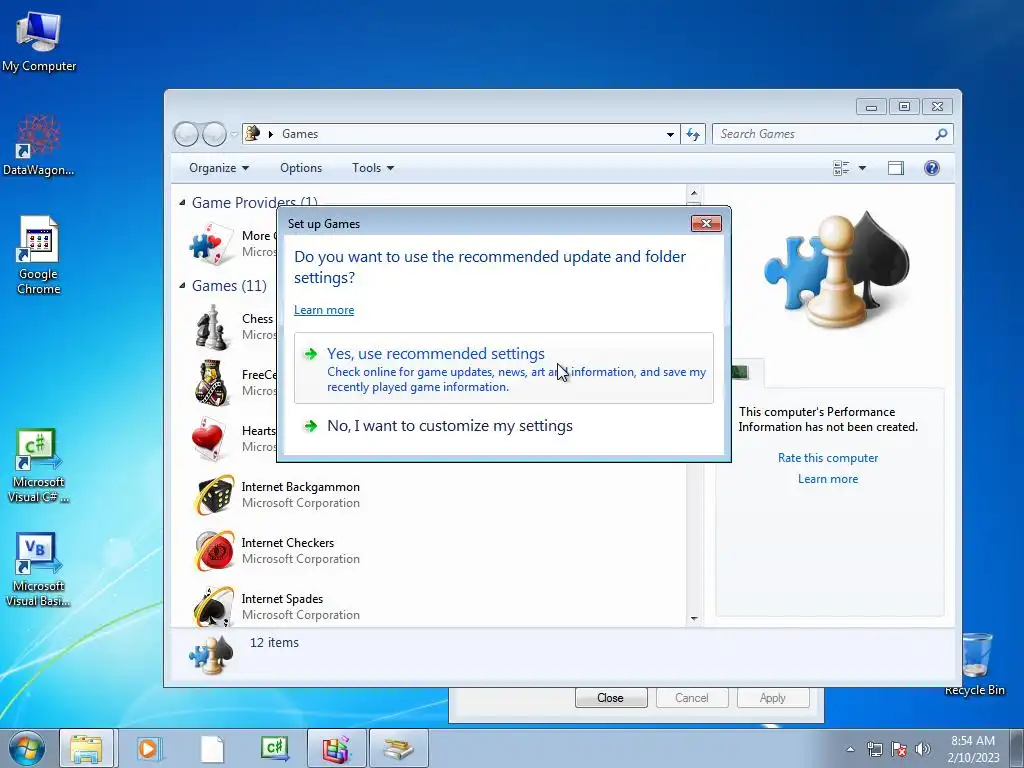This screenshot has height=768, width=1024.
Task: Select the Chess game icon
Action: coord(211,327)
